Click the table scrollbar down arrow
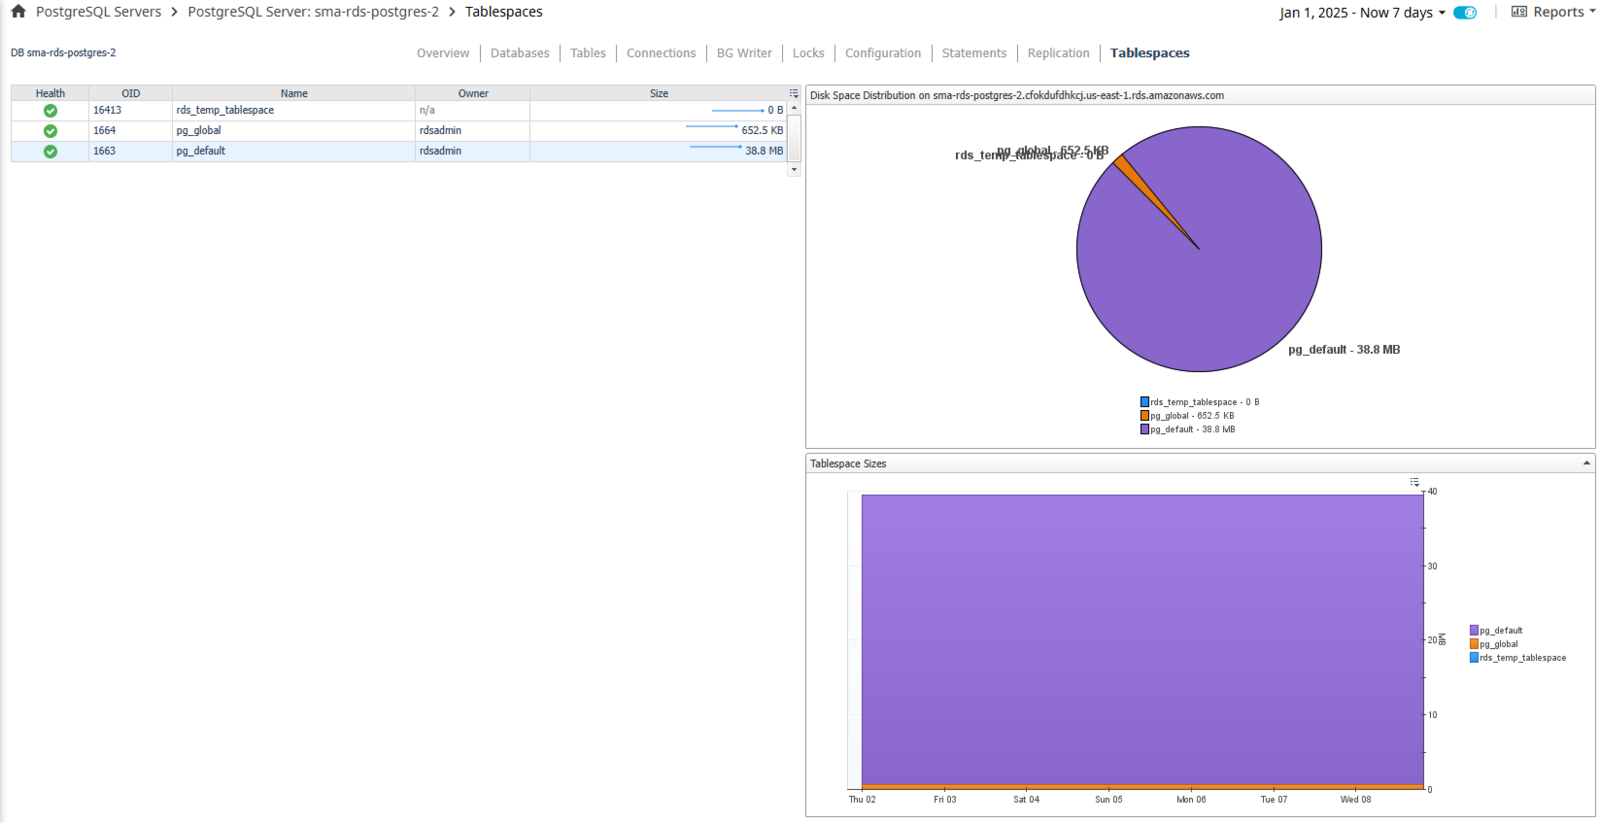This screenshot has width=1600, height=823. (794, 169)
